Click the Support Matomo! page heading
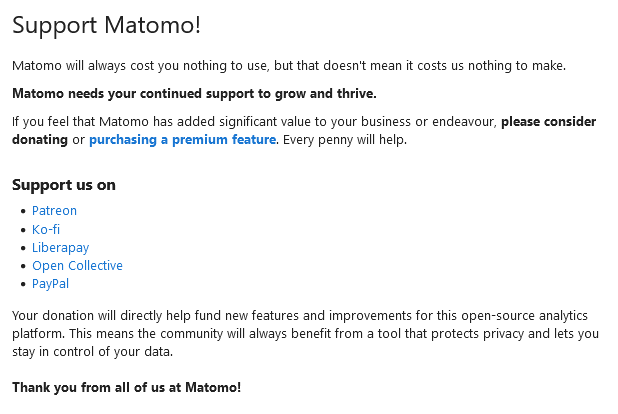 point(106,25)
